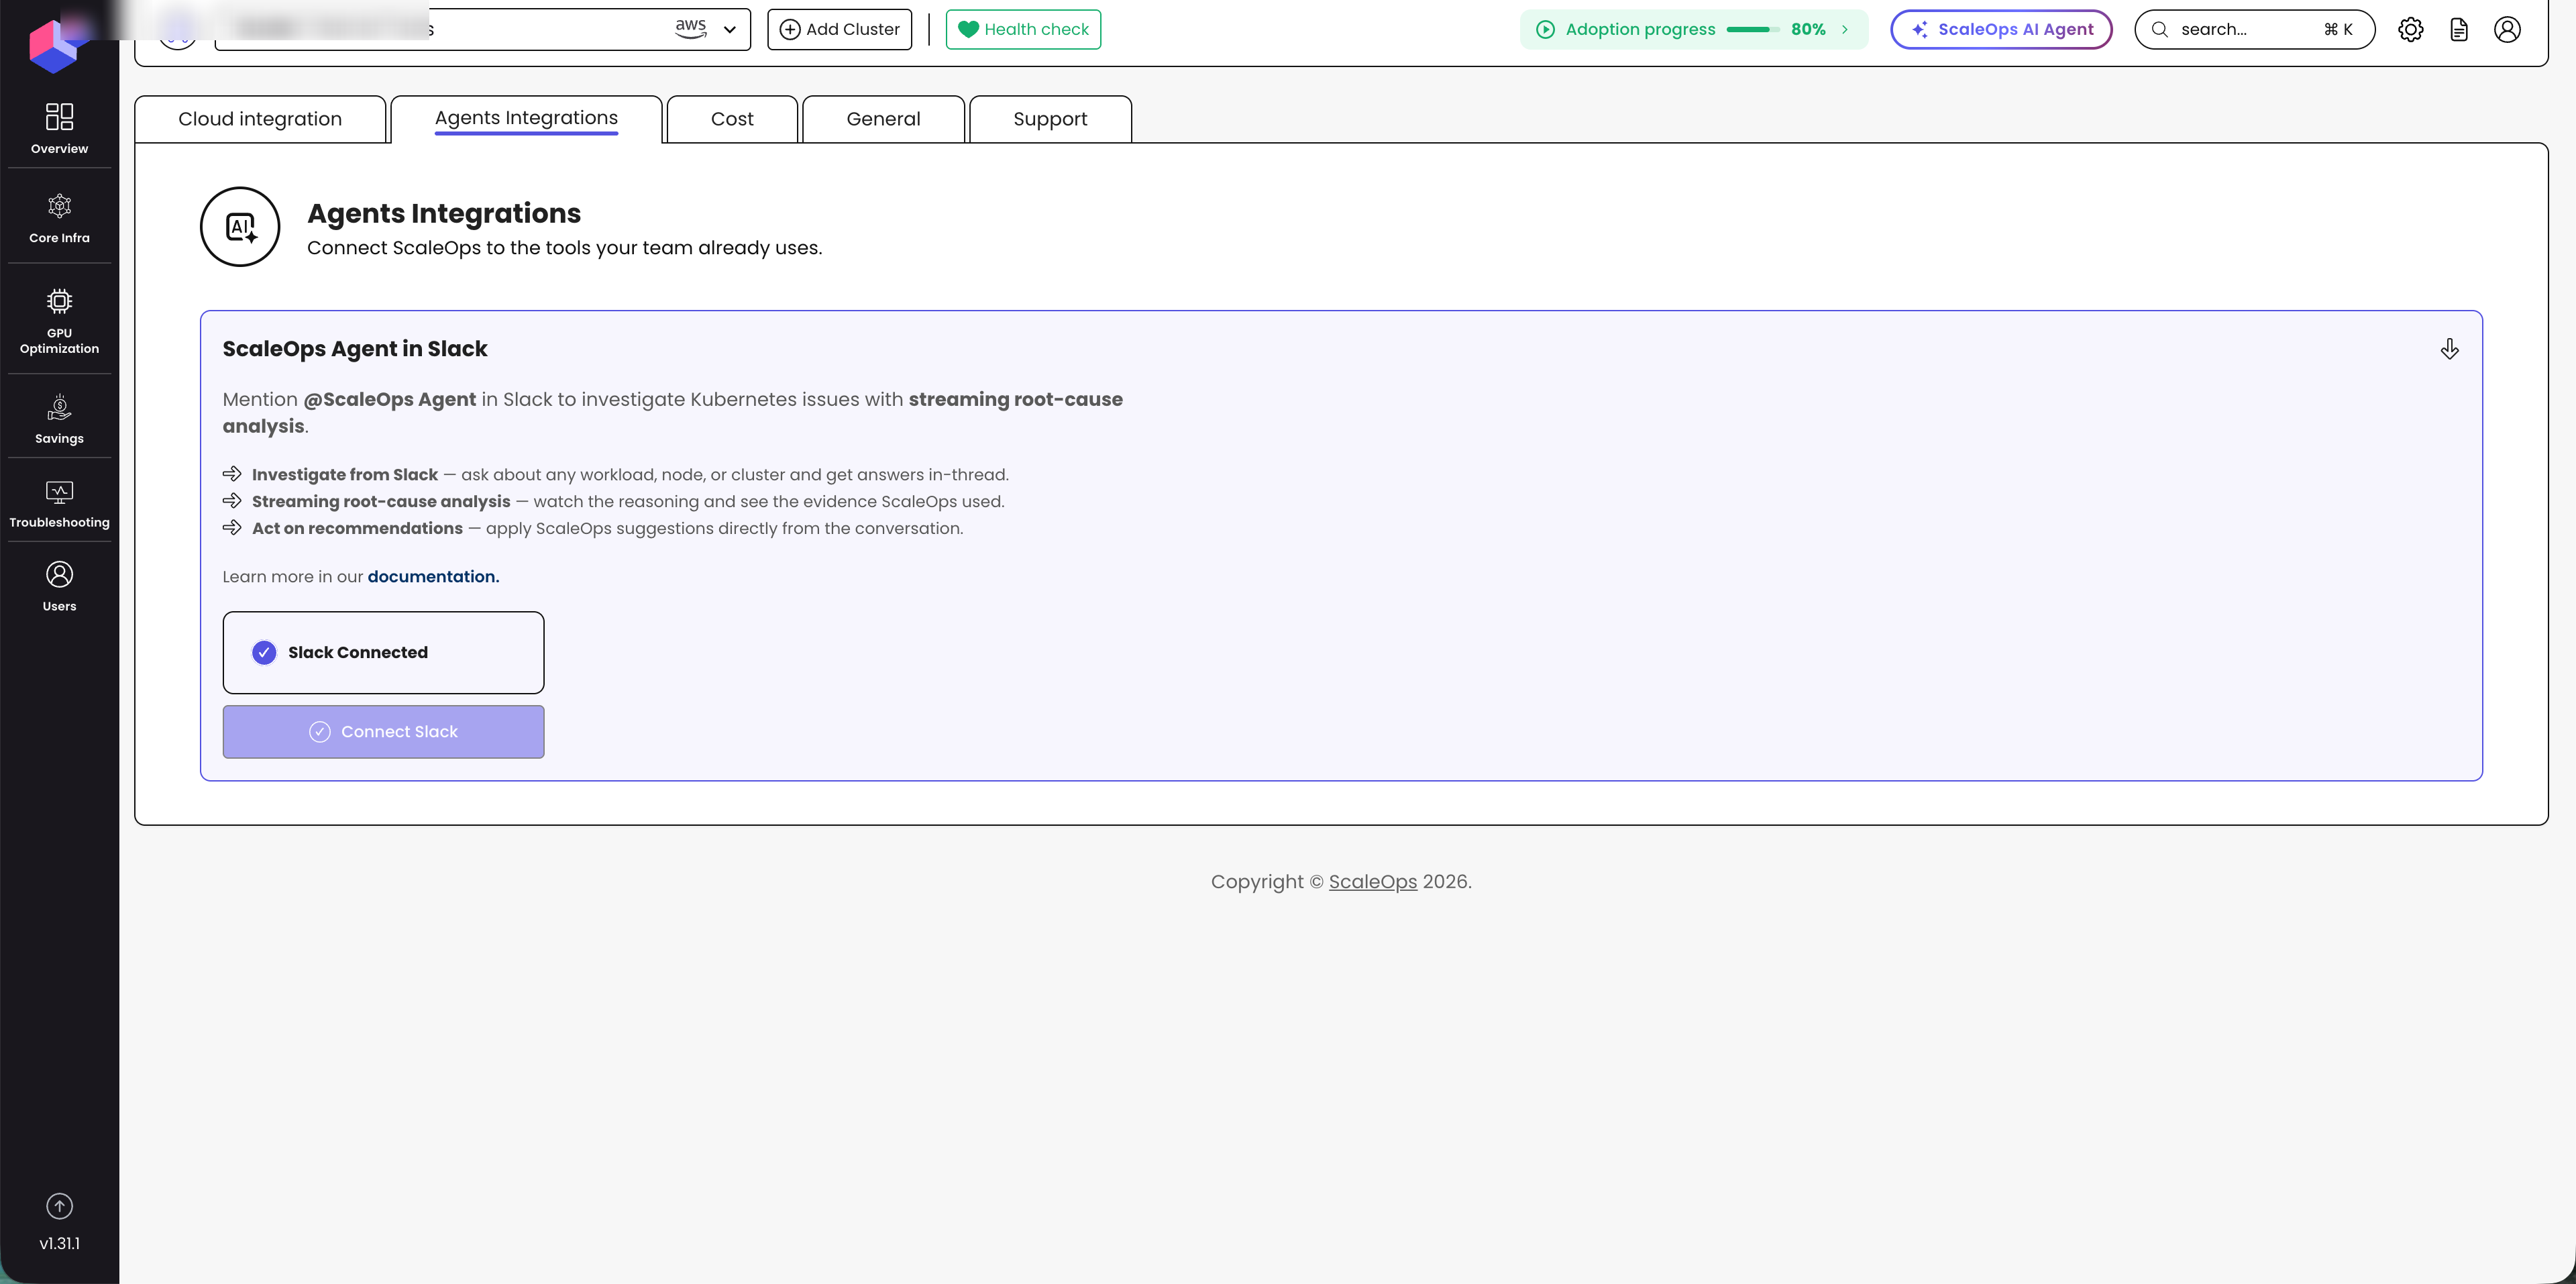Click the 'Investigate from Slack' bullet text
This screenshot has height=1284, width=2576.
tap(345, 475)
